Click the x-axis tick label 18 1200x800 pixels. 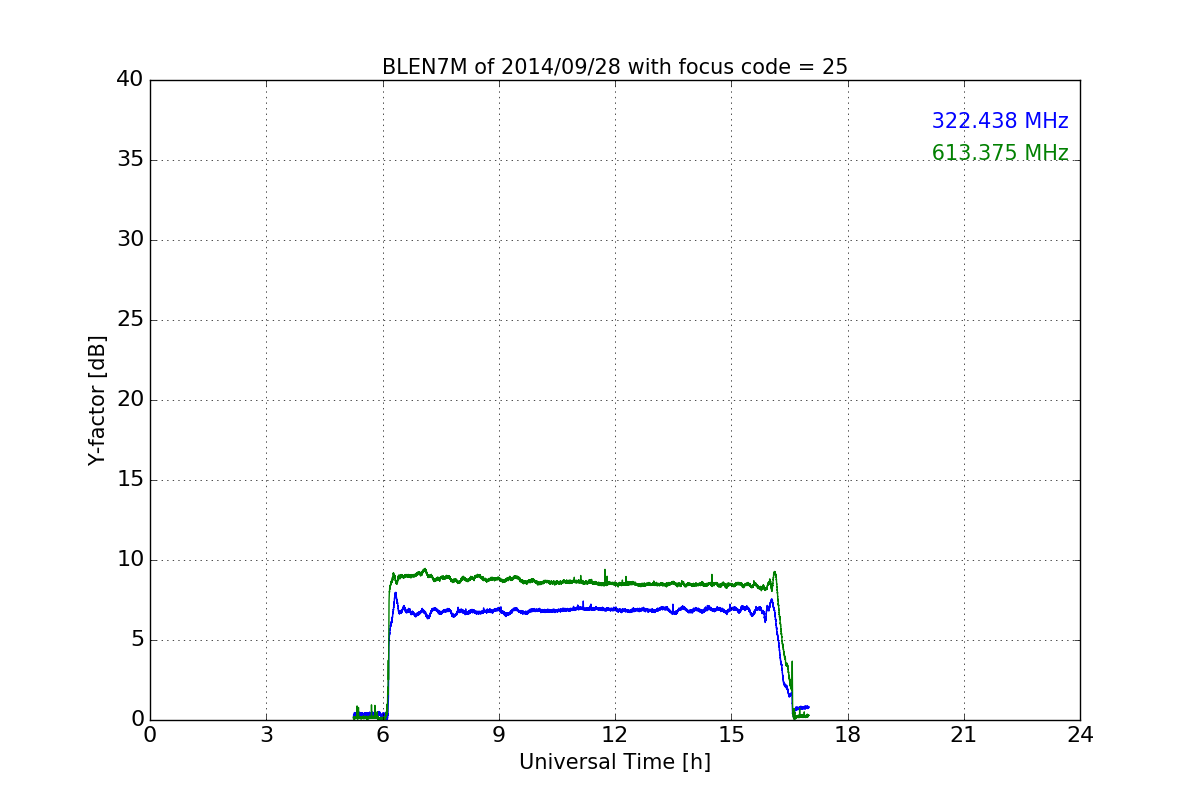(848, 735)
